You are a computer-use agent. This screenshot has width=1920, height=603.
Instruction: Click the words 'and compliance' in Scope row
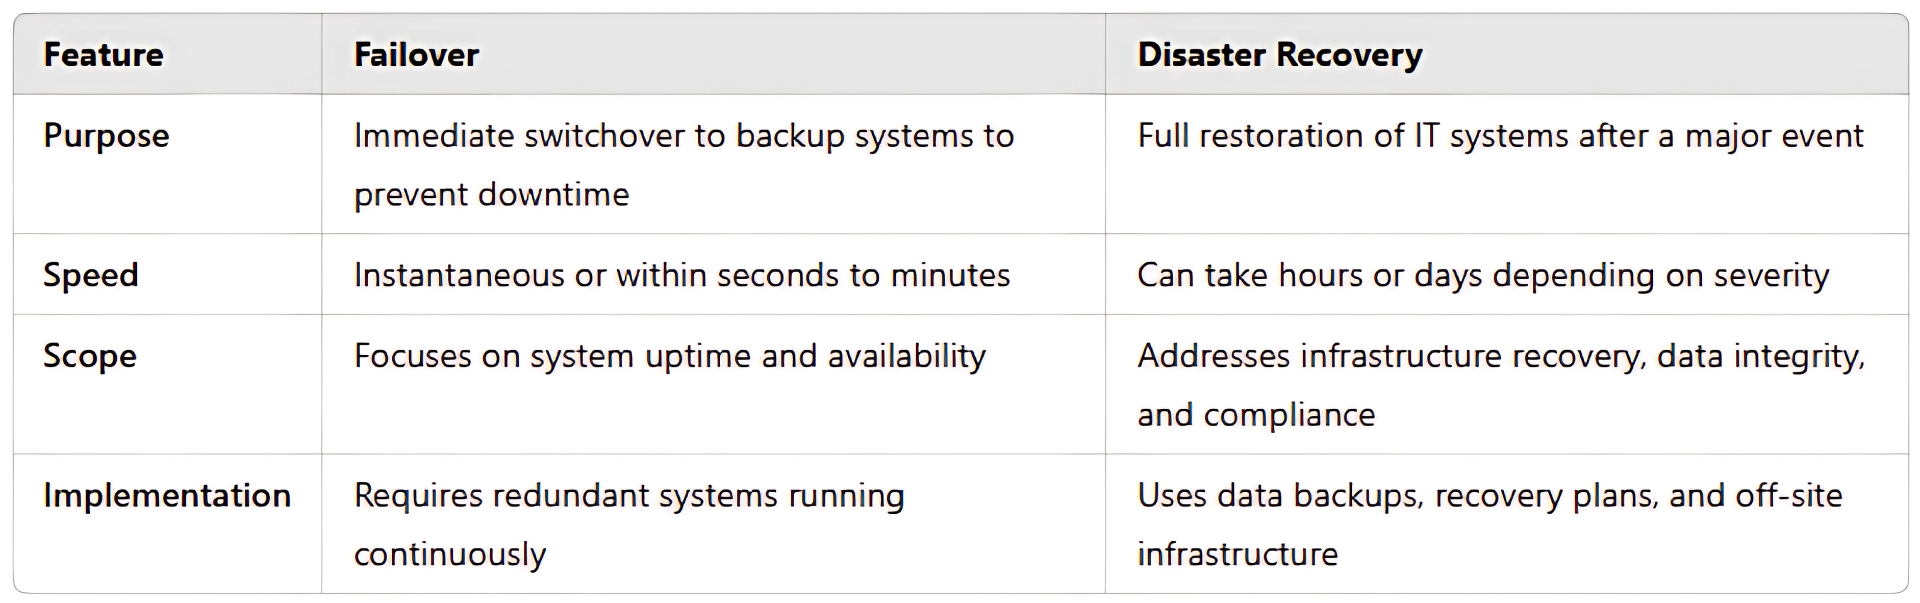coord(1255,414)
